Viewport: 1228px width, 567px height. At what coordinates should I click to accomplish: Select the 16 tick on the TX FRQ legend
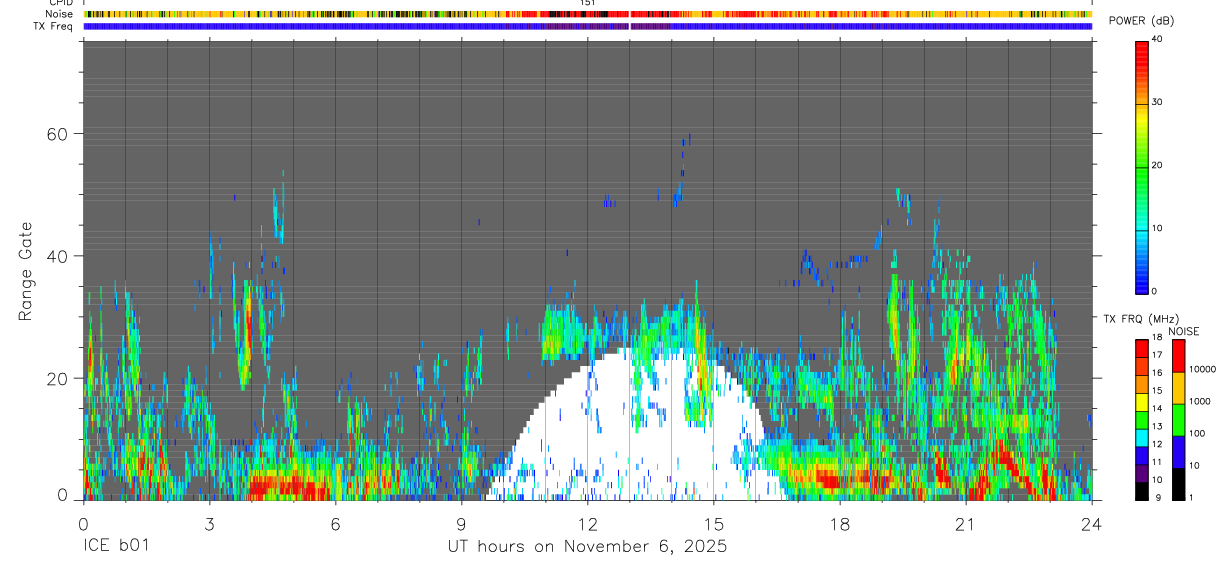tap(1156, 373)
